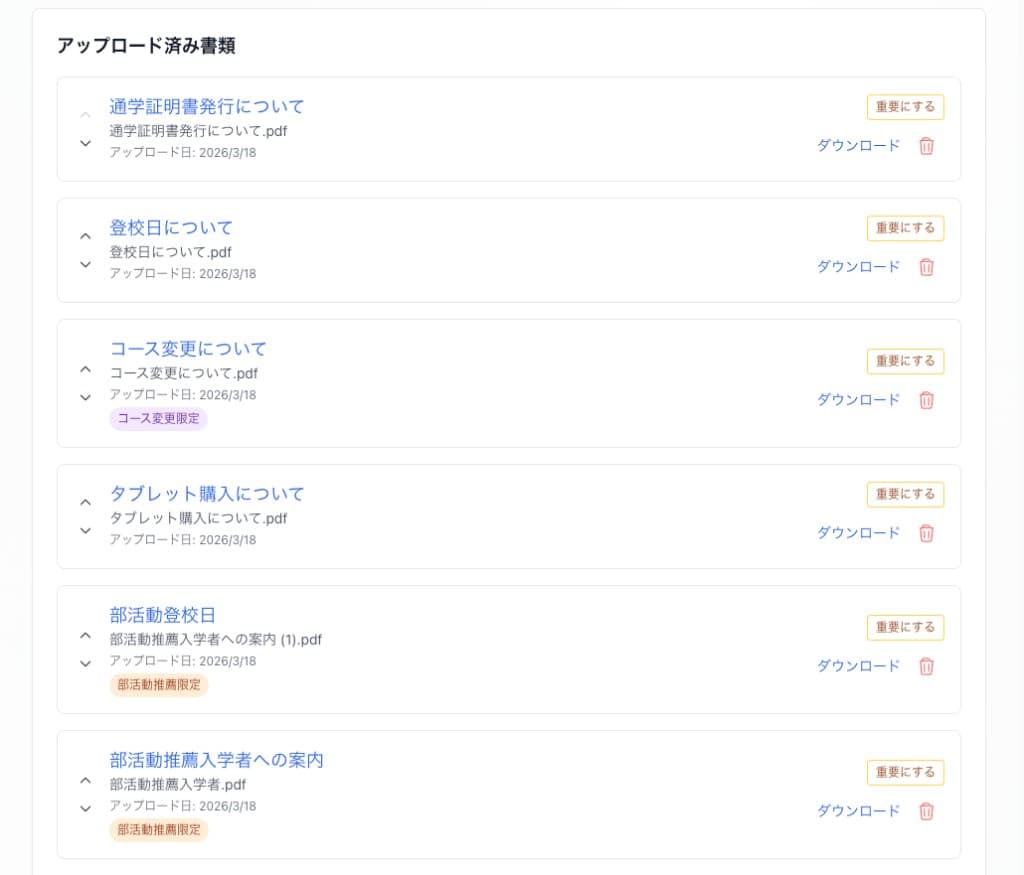Click 重要にする on 登校日について
This screenshot has width=1024, height=875.
(905, 228)
